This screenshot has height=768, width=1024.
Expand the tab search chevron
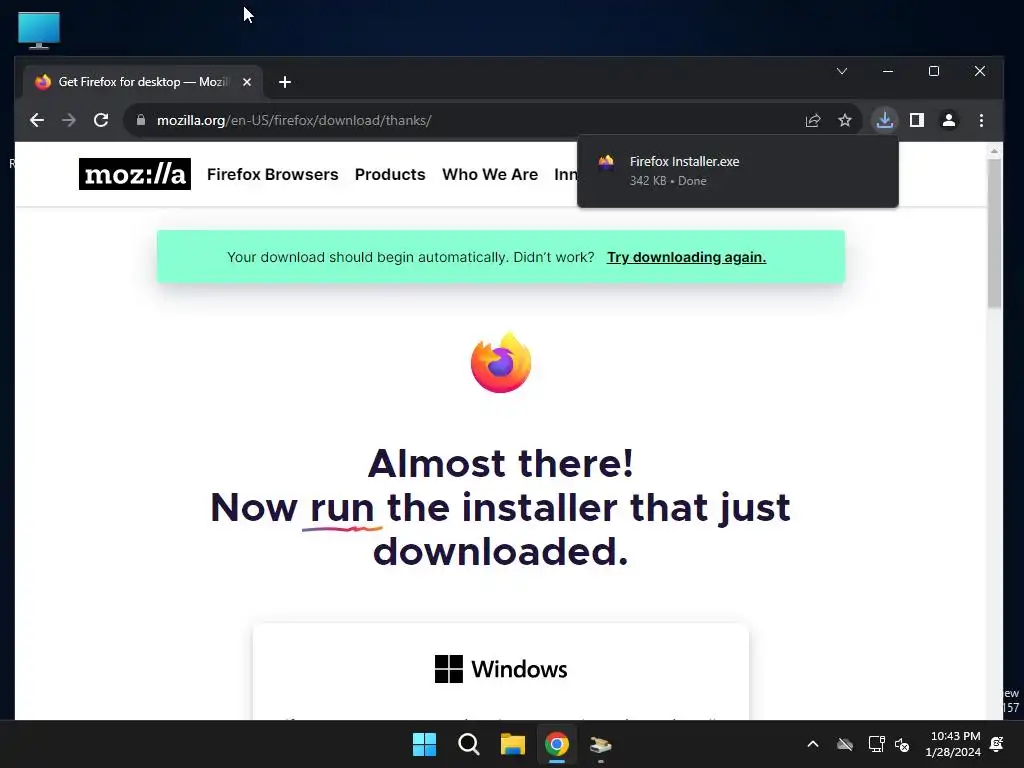point(842,71)
